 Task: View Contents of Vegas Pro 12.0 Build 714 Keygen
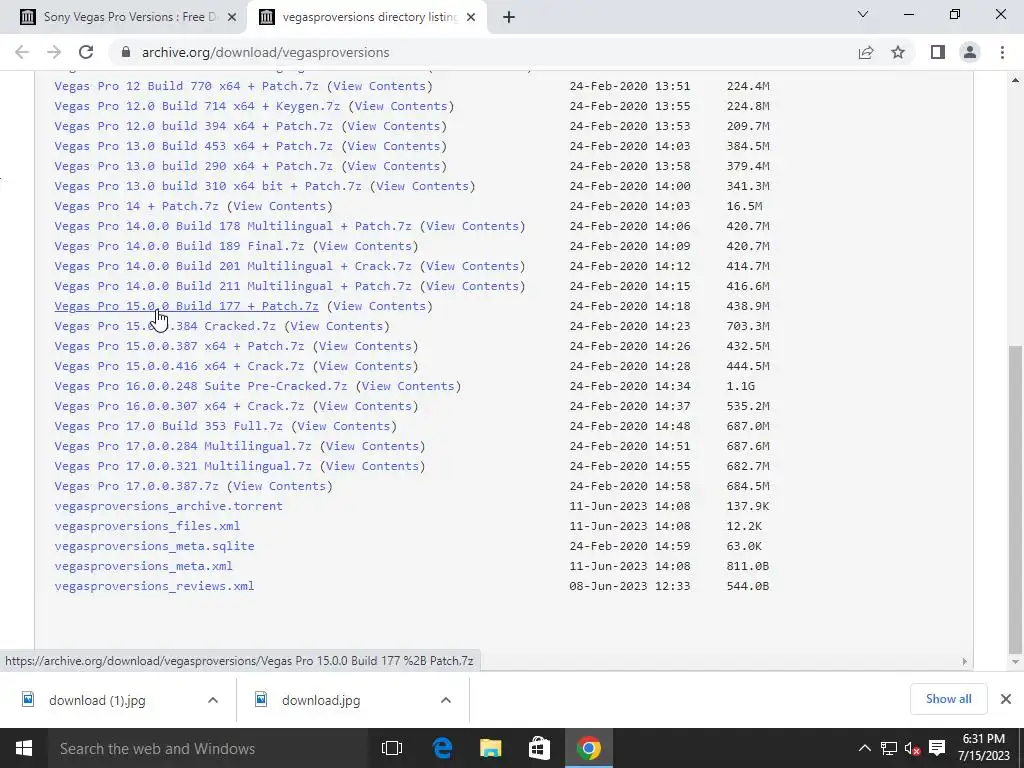point(401,106)
